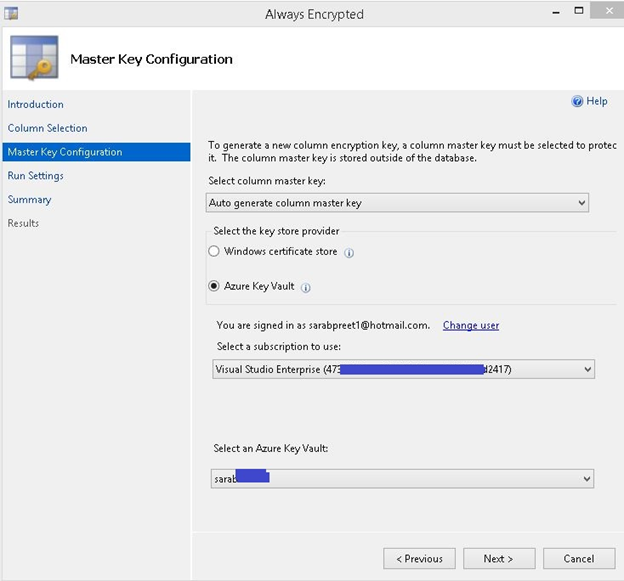Click the info icon beside Azure Key Vault
This screenshot has width=624, height=581.
tap(306, 288)
